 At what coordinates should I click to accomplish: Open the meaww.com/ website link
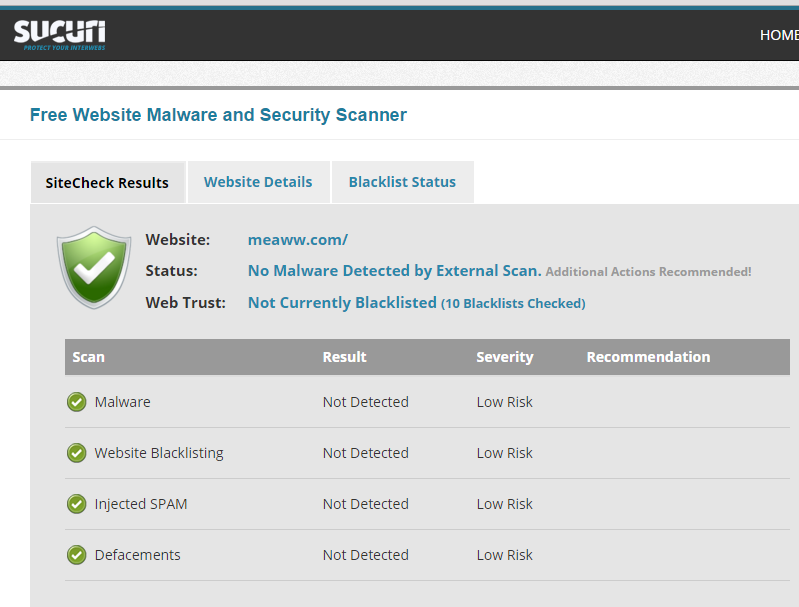(298, 240)
